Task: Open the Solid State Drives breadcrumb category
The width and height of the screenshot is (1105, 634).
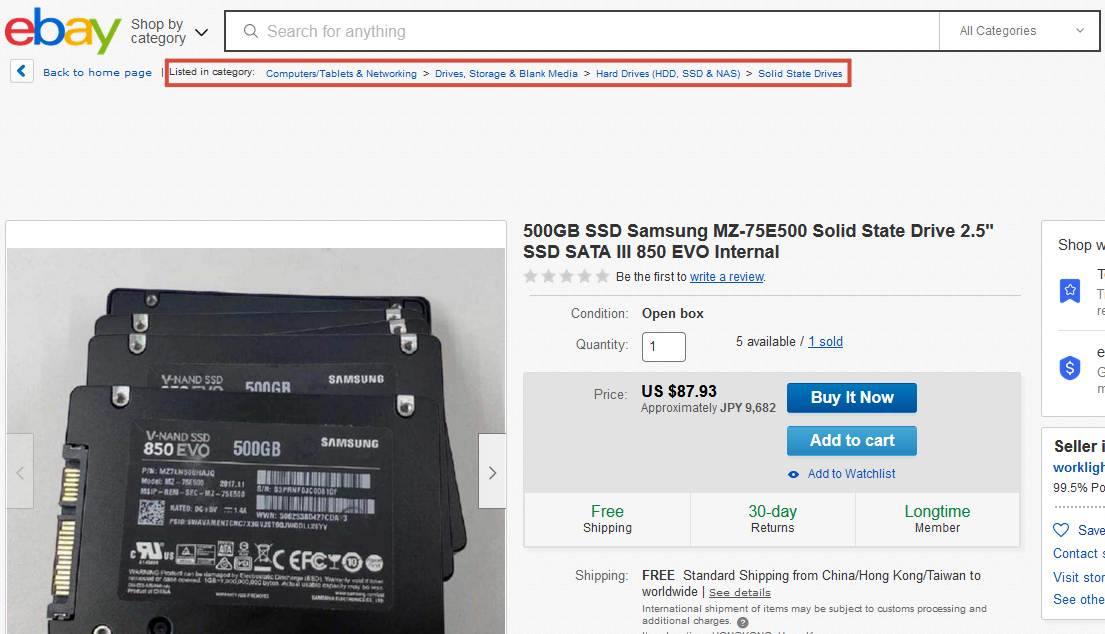Action: 800,73
